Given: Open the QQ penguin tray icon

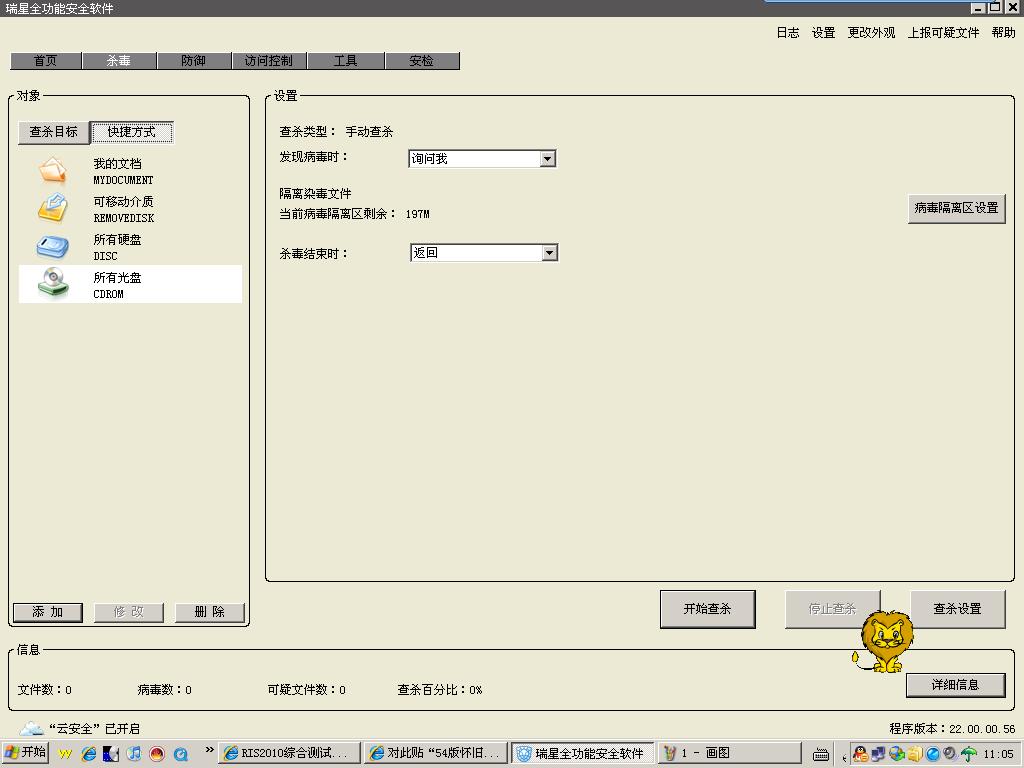Looking at the screenshot, I should [x=861, y=754].
